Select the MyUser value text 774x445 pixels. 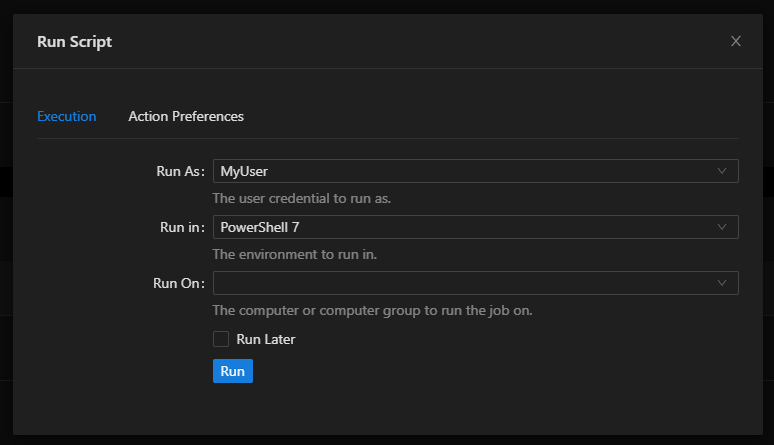pos(244,171)
